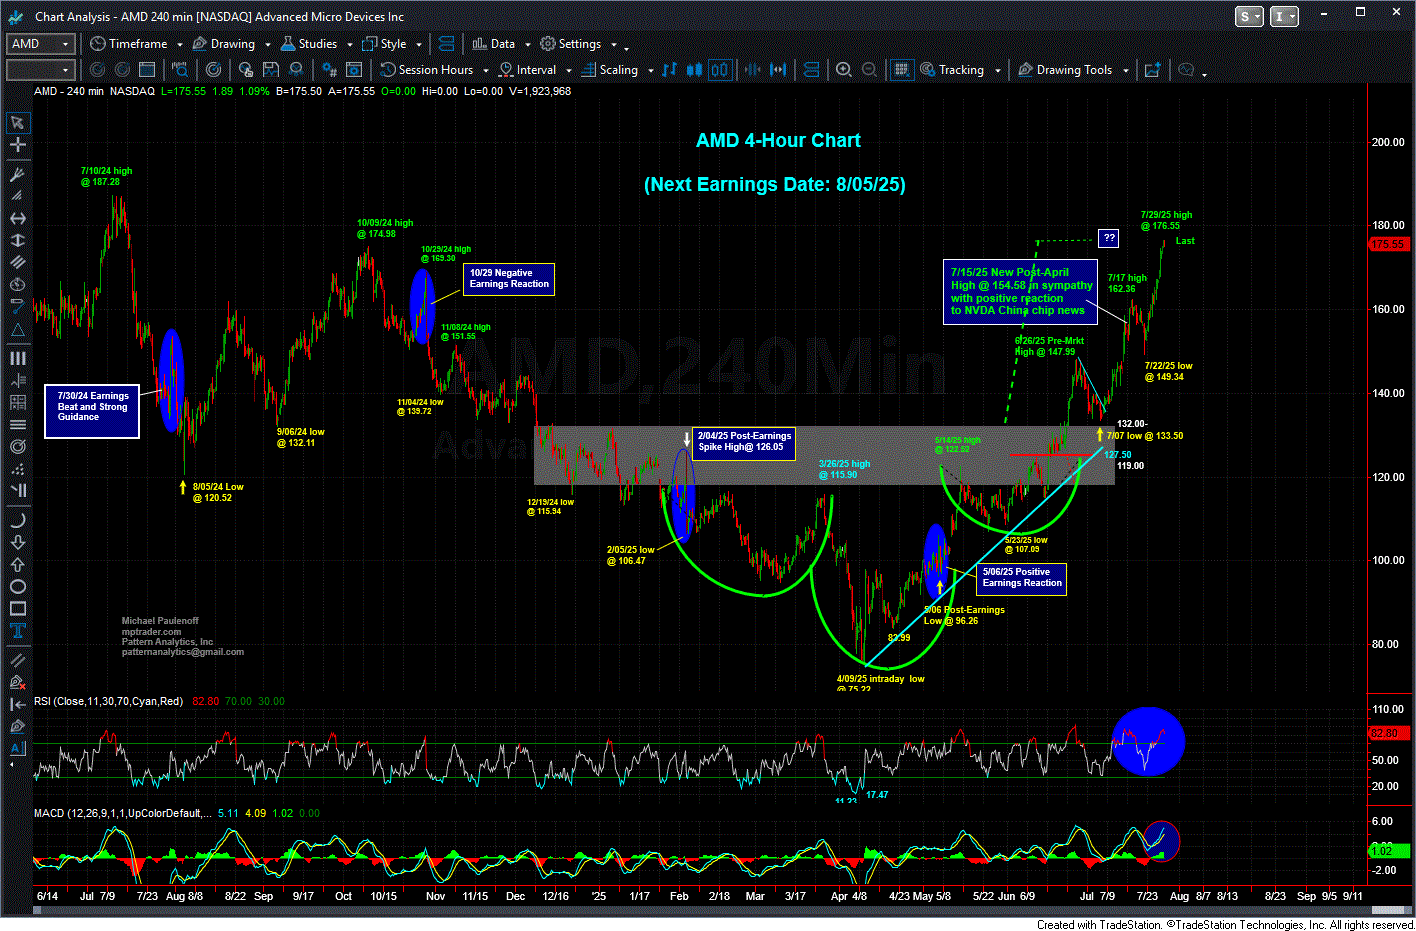The height and width of the screenshot is (931, 1416).
Task: Click the calendar window icon
Action: tap(147, 70)
